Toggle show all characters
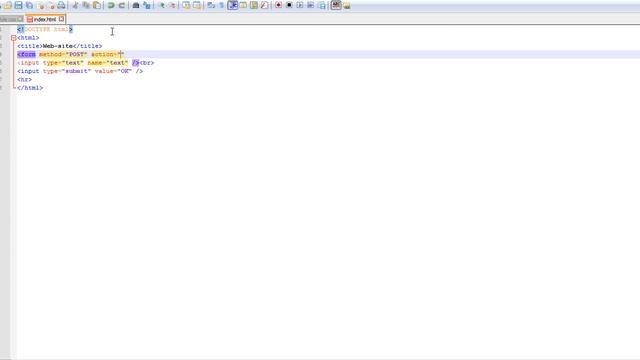The image size is (640, 360). [222, 5]
